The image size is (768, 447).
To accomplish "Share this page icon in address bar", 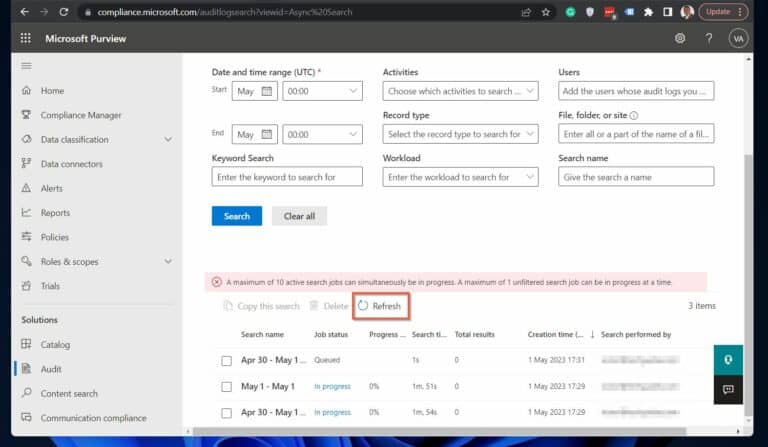I will 527,12.
